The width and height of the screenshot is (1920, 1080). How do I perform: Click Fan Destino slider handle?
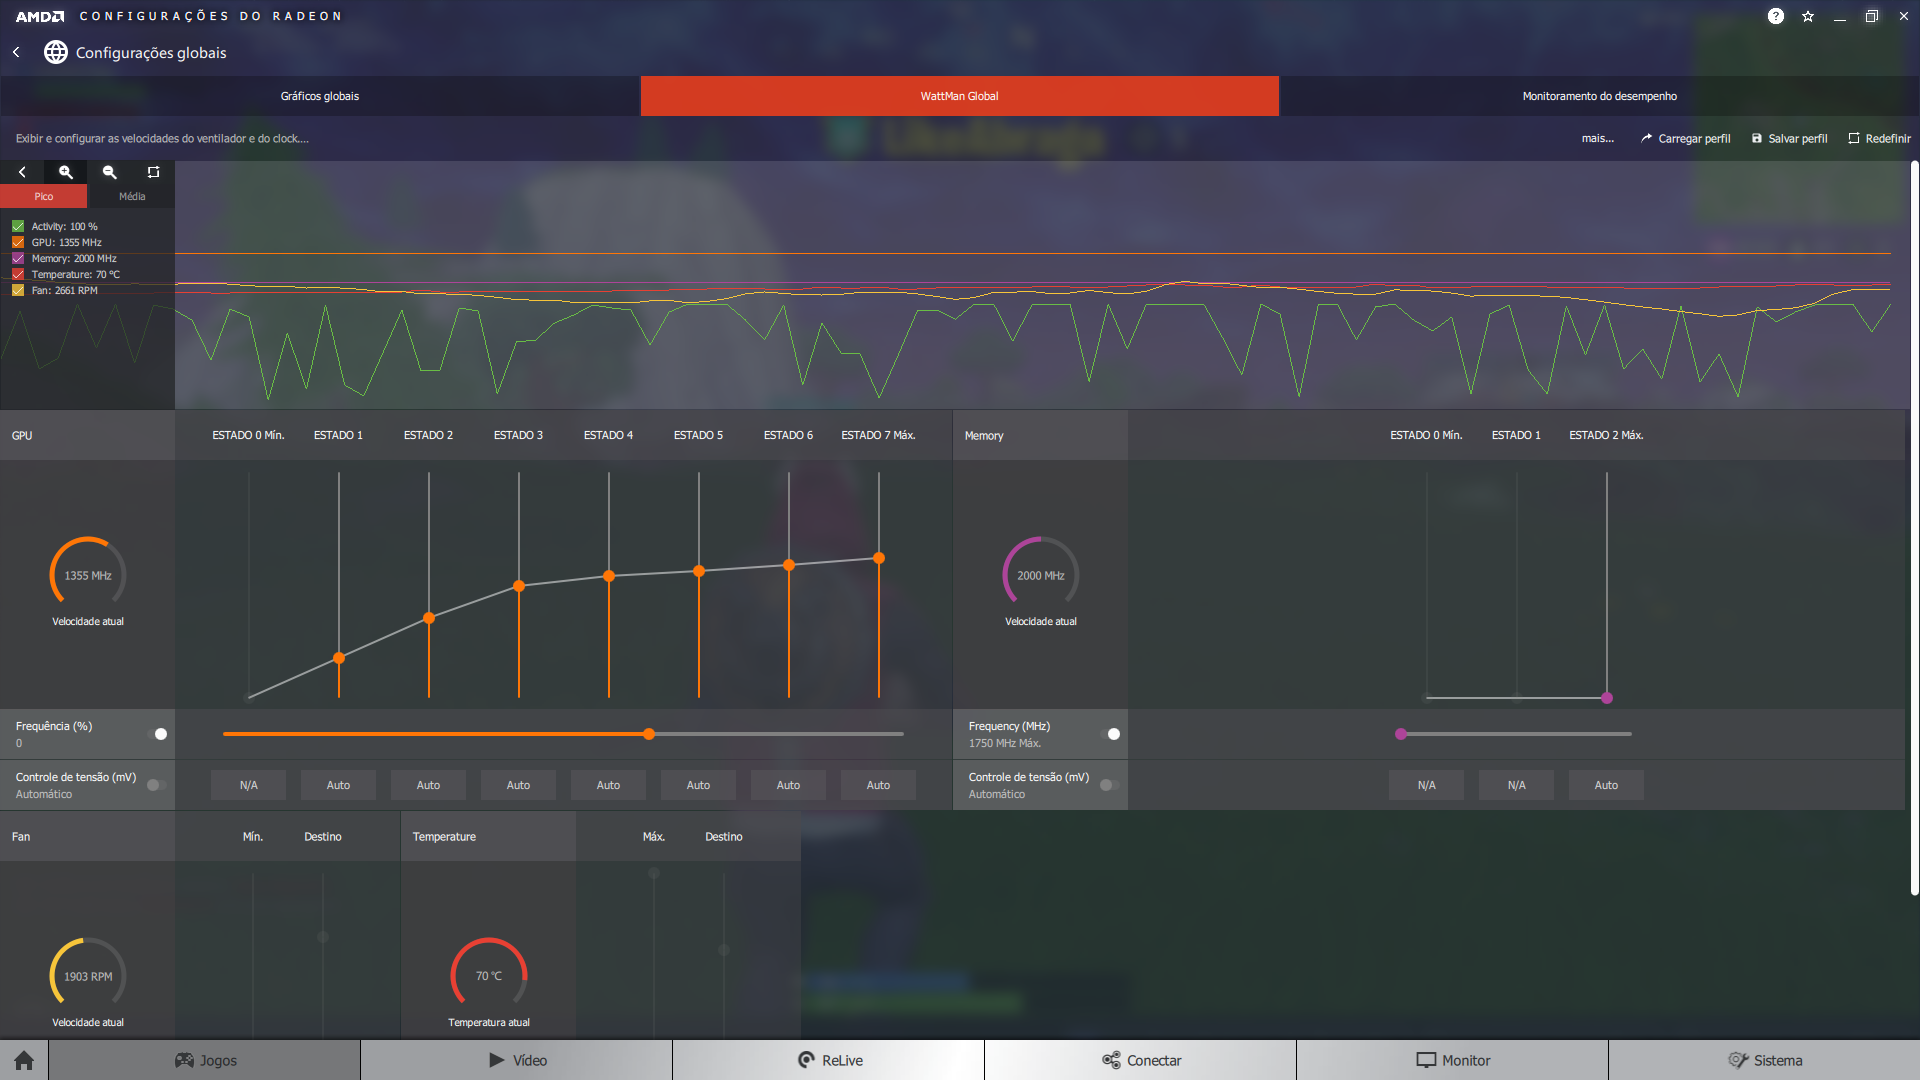323,937
